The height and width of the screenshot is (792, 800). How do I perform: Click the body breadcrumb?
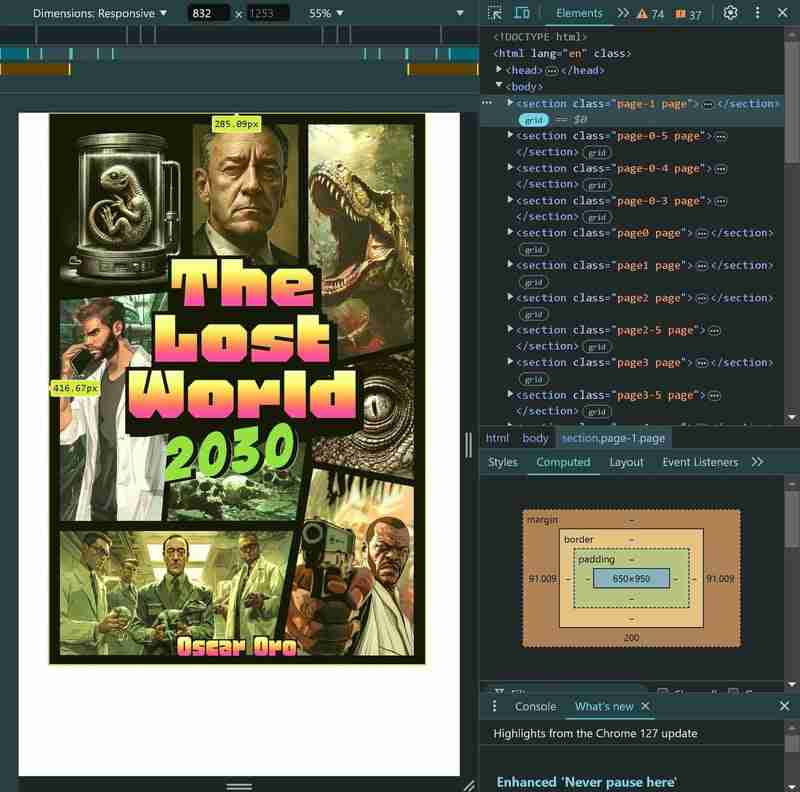pos(535,438)
